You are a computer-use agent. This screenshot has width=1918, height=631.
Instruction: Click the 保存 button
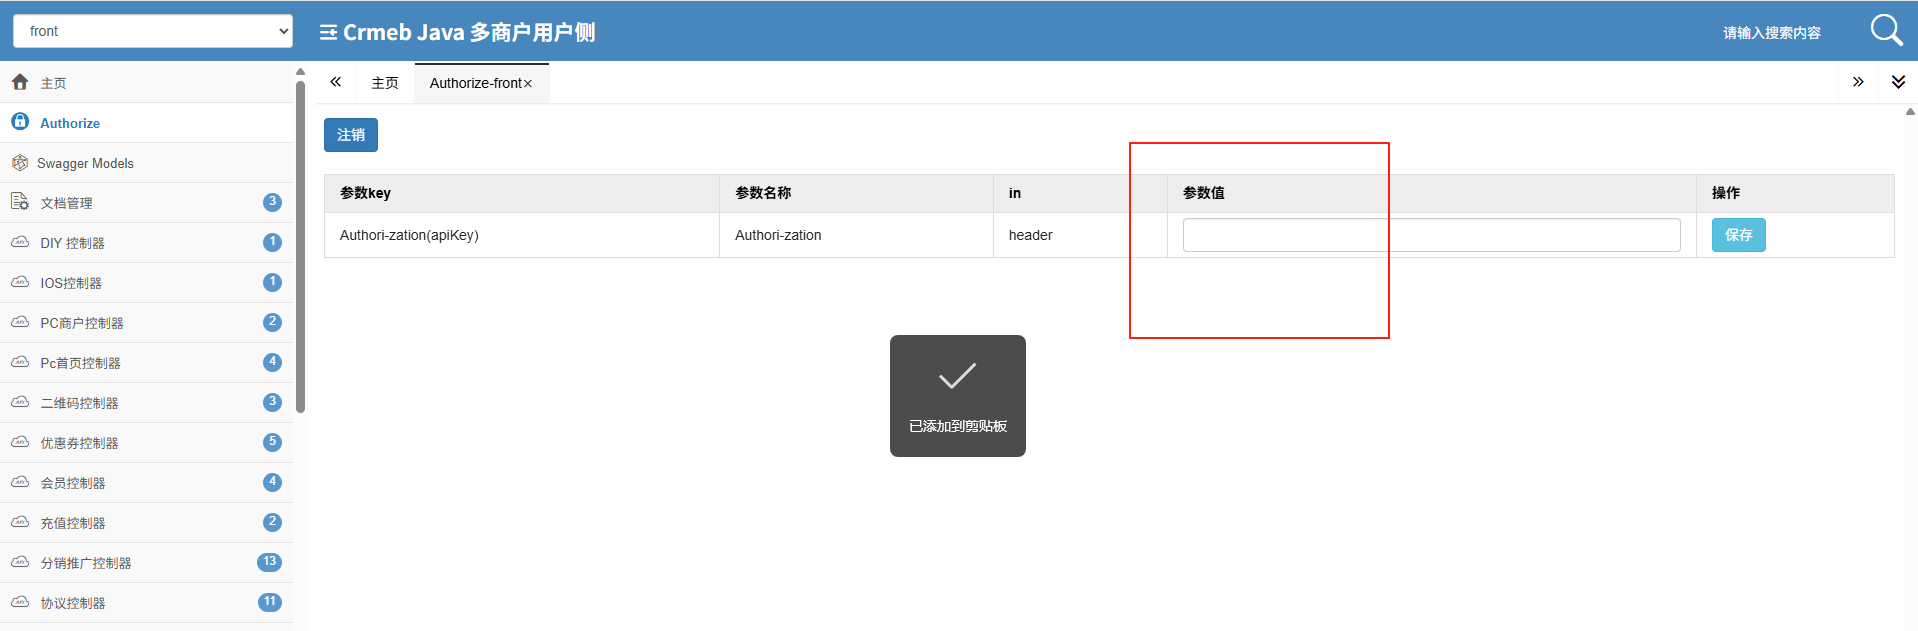pyautogui.click(x=1738, y=235)
